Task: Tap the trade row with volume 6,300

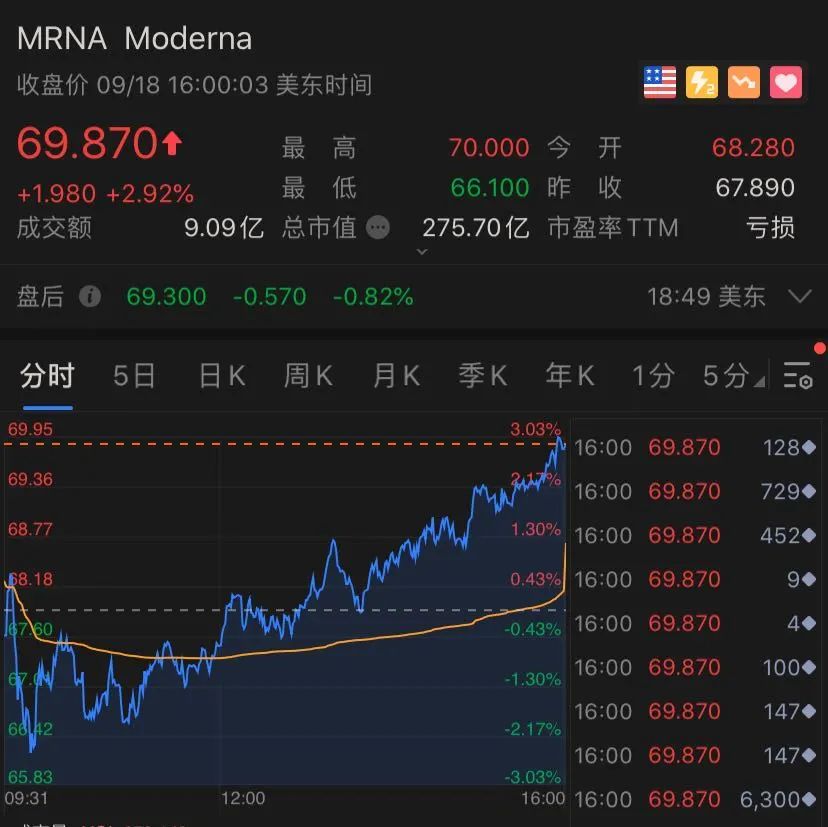Action: [x=695, y=800]
